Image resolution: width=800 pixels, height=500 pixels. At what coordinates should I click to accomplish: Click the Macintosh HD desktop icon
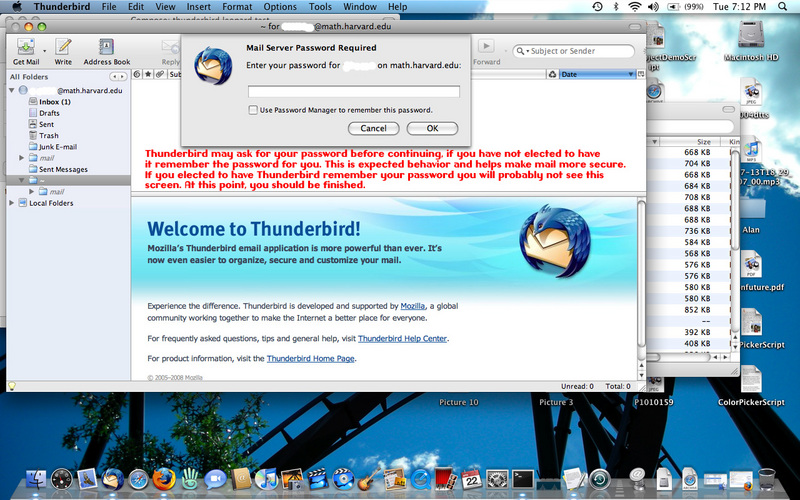[759, 40]
